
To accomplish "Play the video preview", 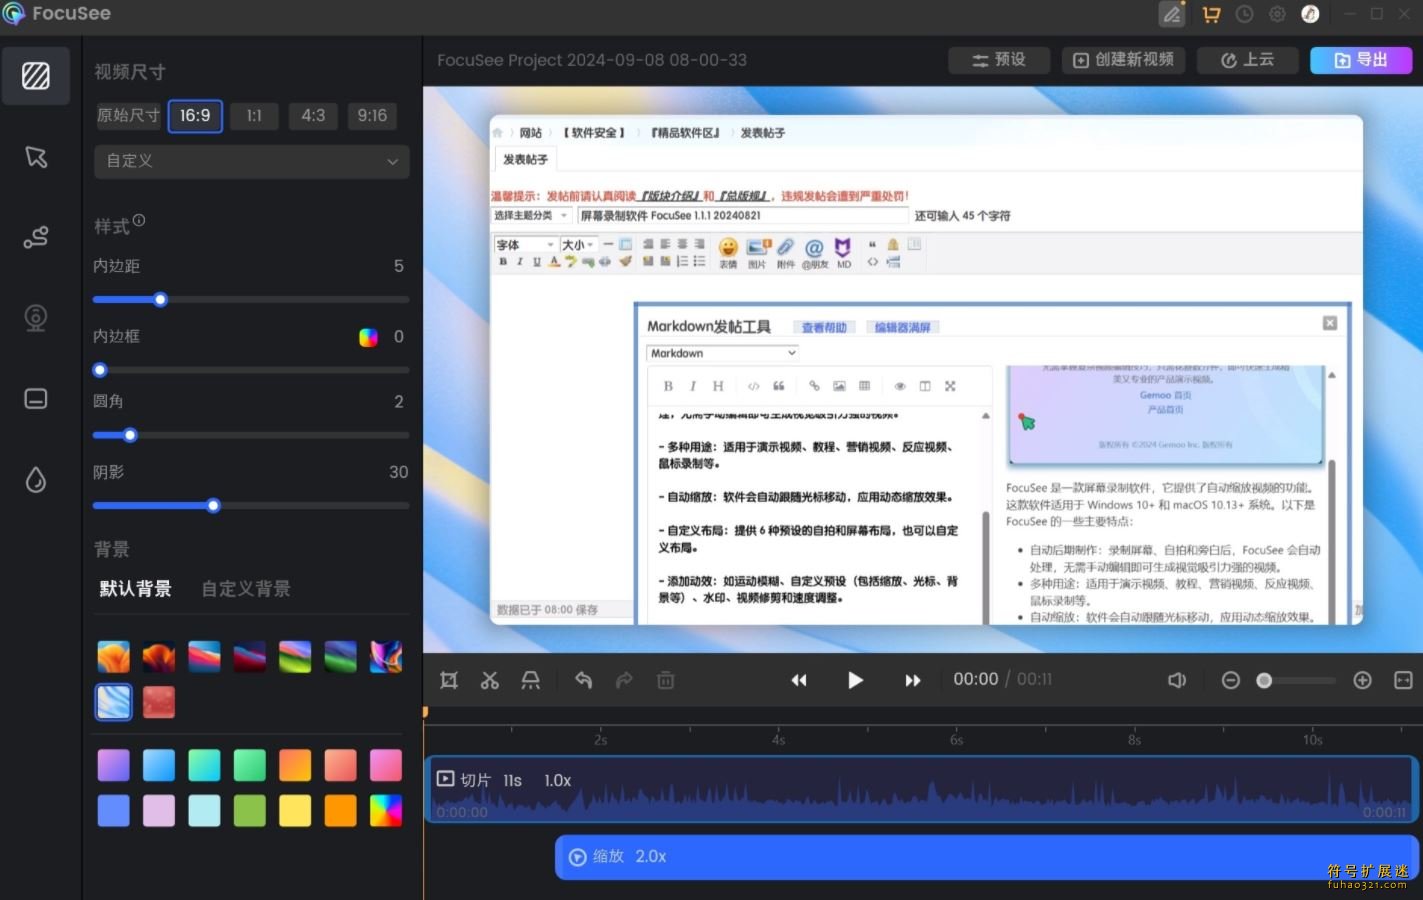I will coord(855,680).
